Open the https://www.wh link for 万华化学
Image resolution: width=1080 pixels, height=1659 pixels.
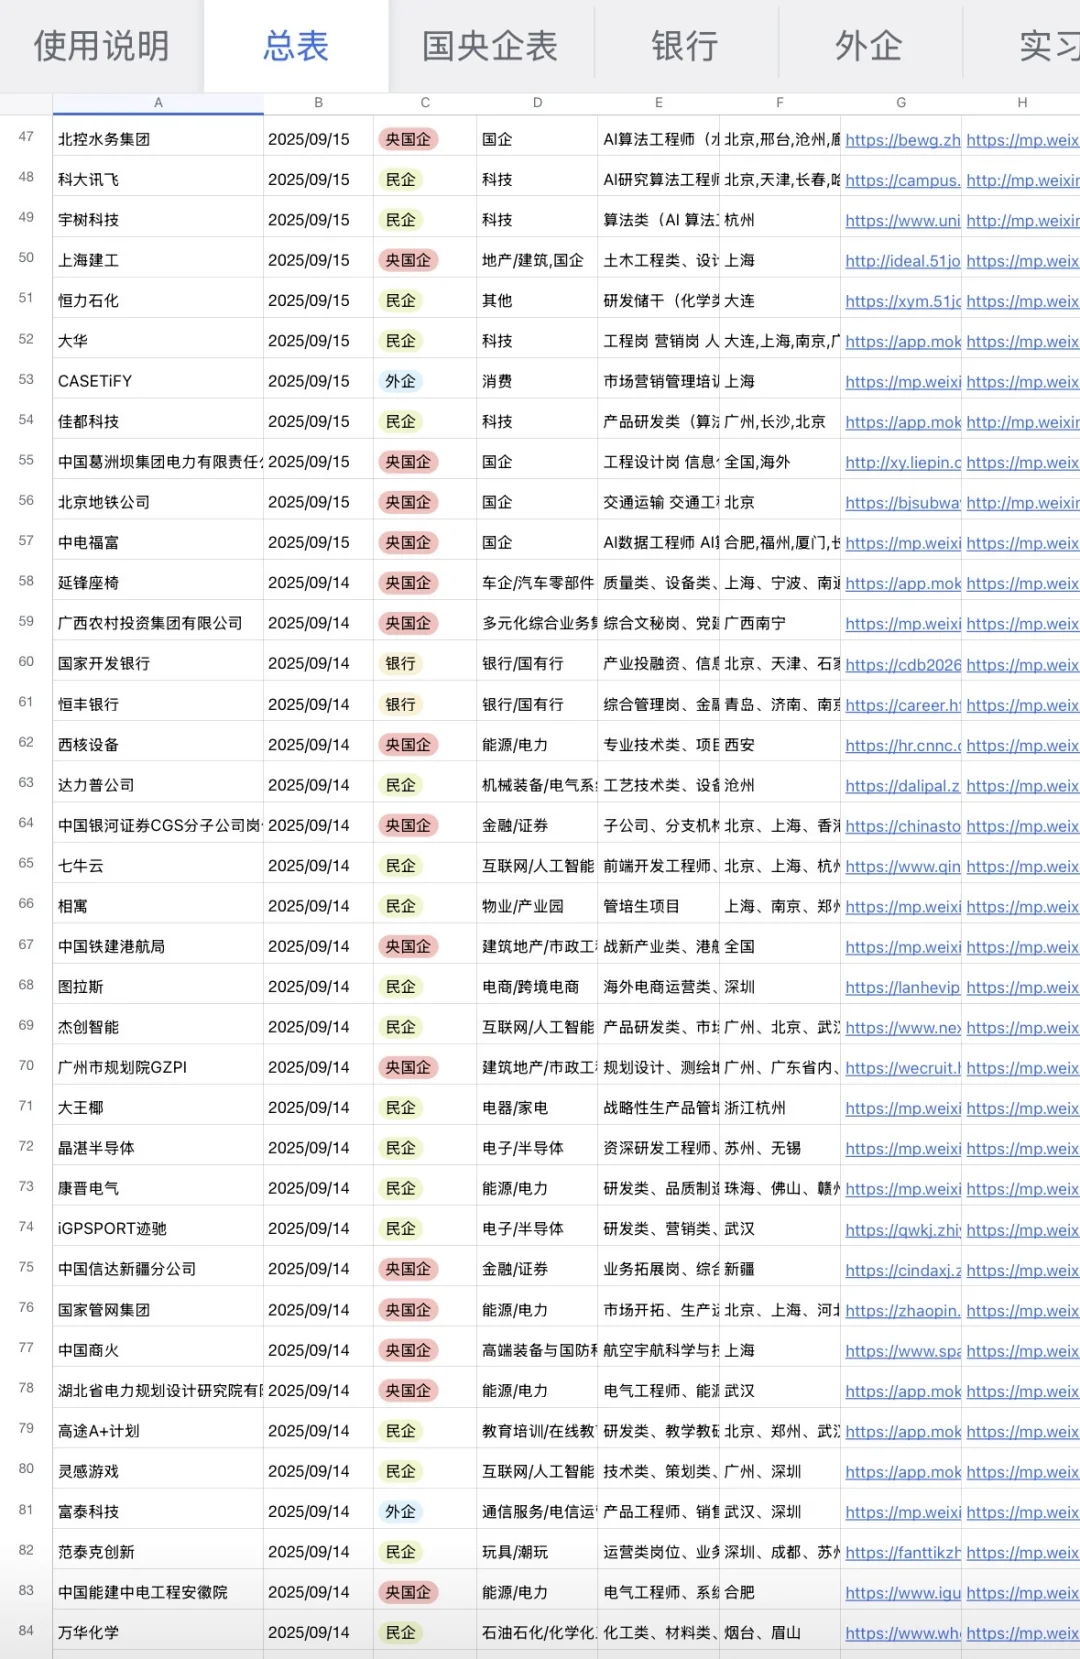(903, 1633)
